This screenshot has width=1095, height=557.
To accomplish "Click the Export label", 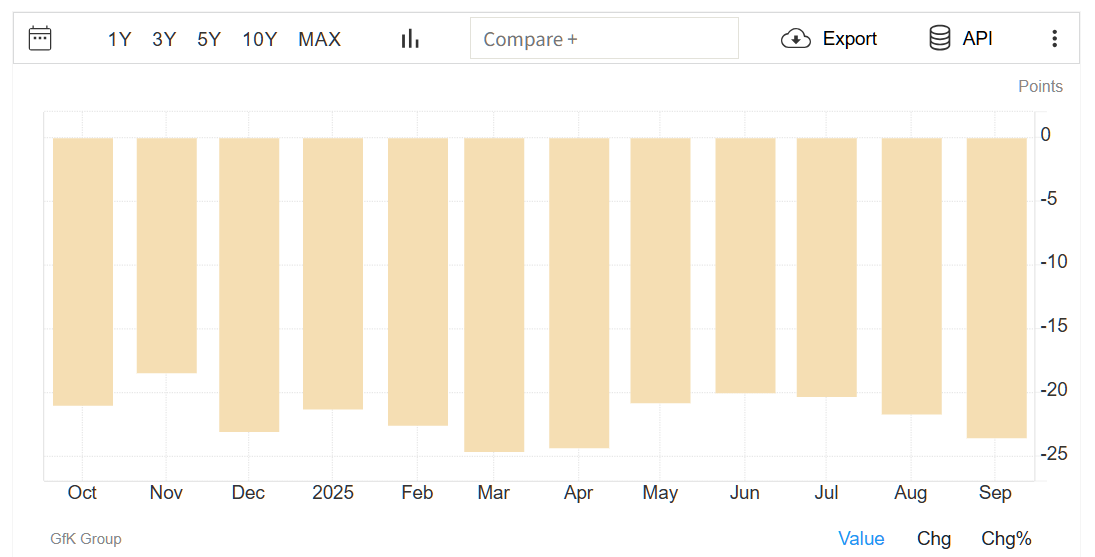I will 849,38.
